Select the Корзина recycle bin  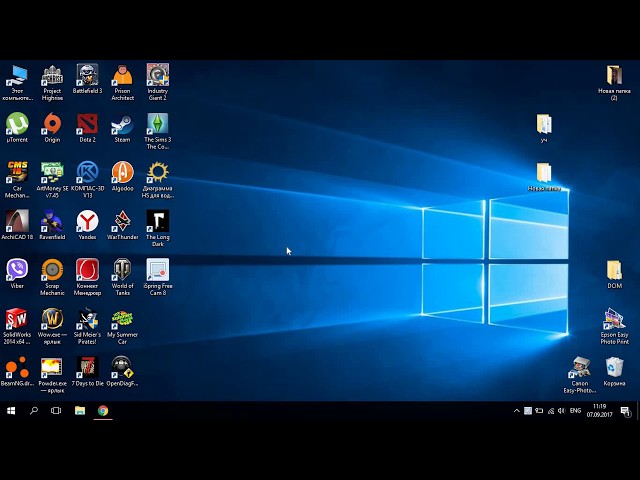tap(614, 368)
